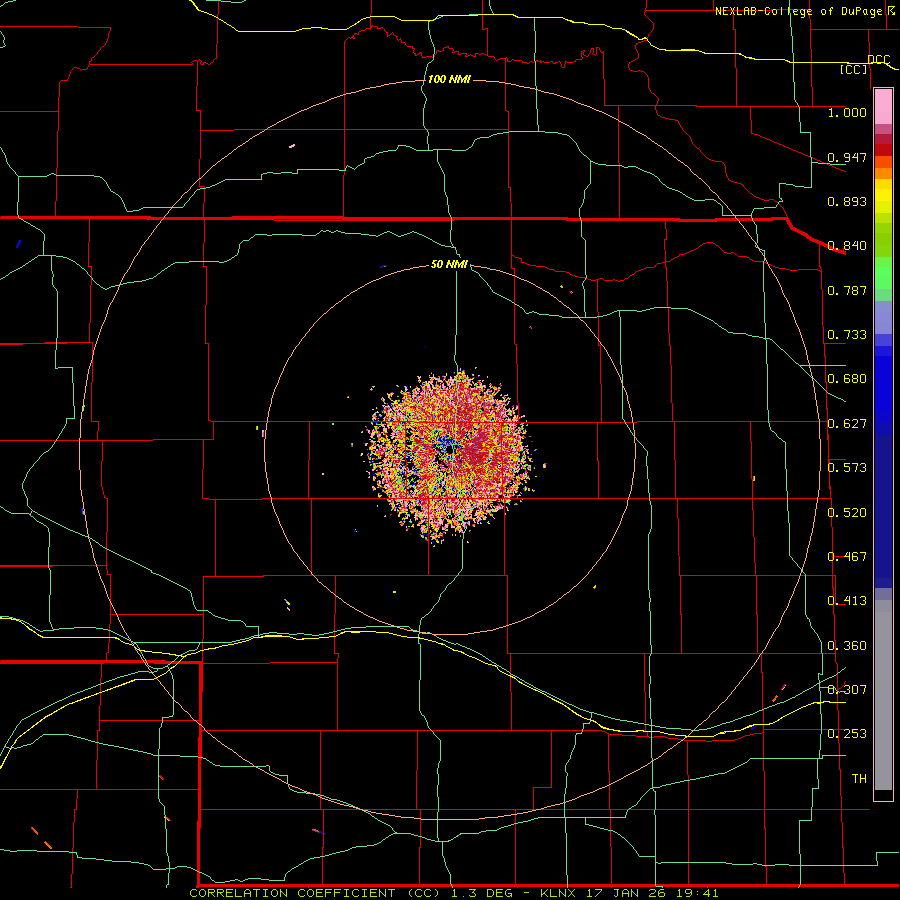Image resolution: width=900 pixels, height=900 pixels.
Task: Click the 0.947 scale value
Action: pos(847,157)
